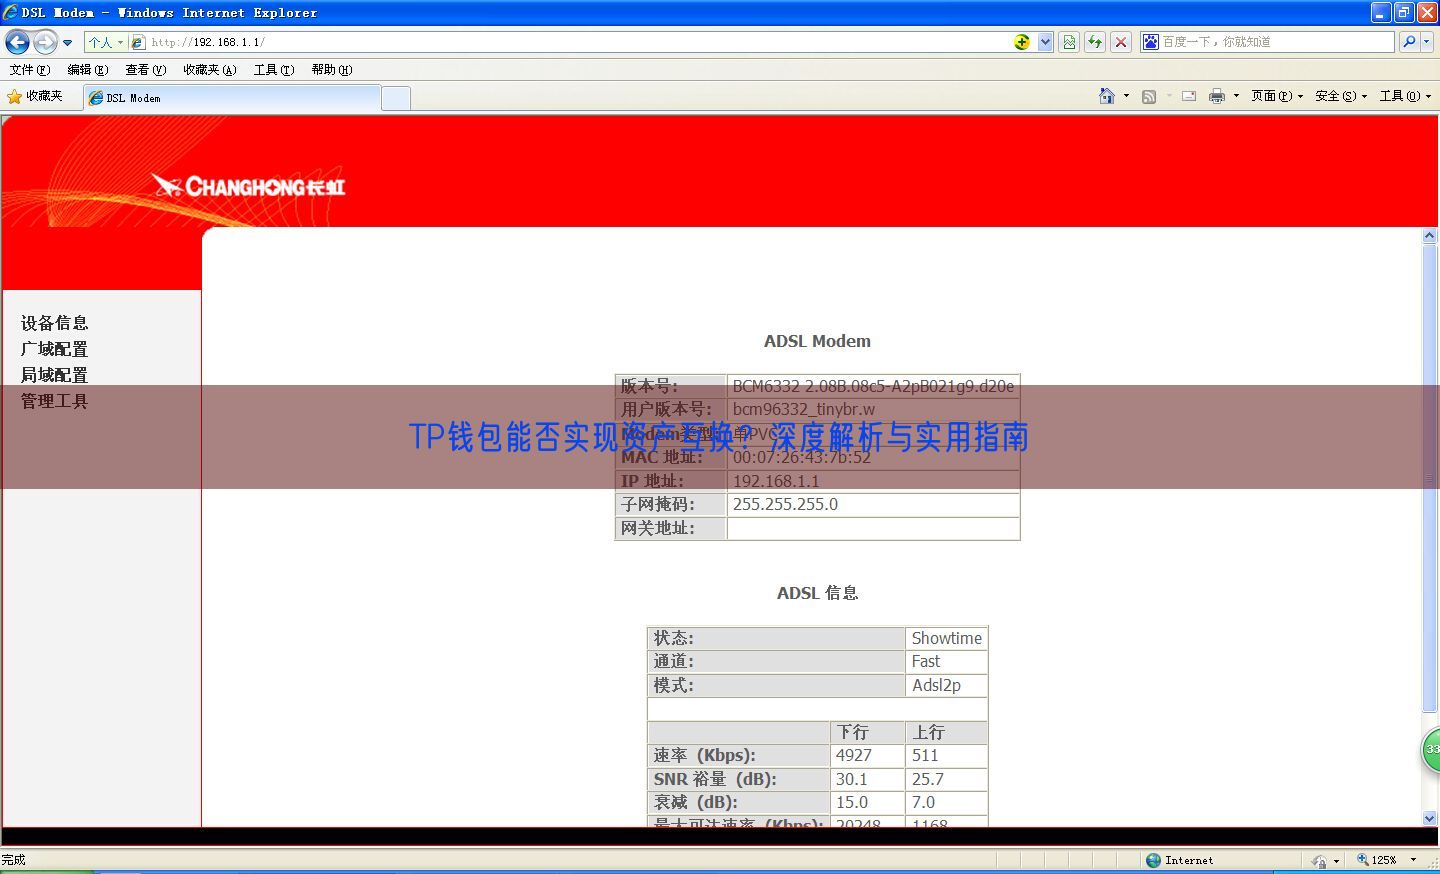
Task: Click the Print icon
Action: 1217,96
